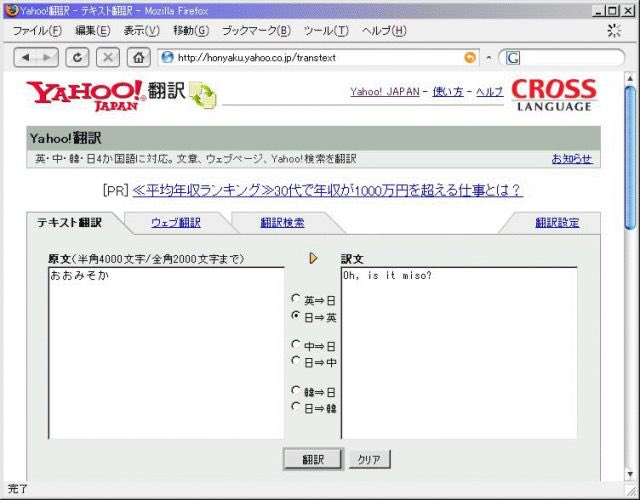Viewport: 640px width, 500px height.
Task: Click the green translation documents icon
Action: (203, 95)
